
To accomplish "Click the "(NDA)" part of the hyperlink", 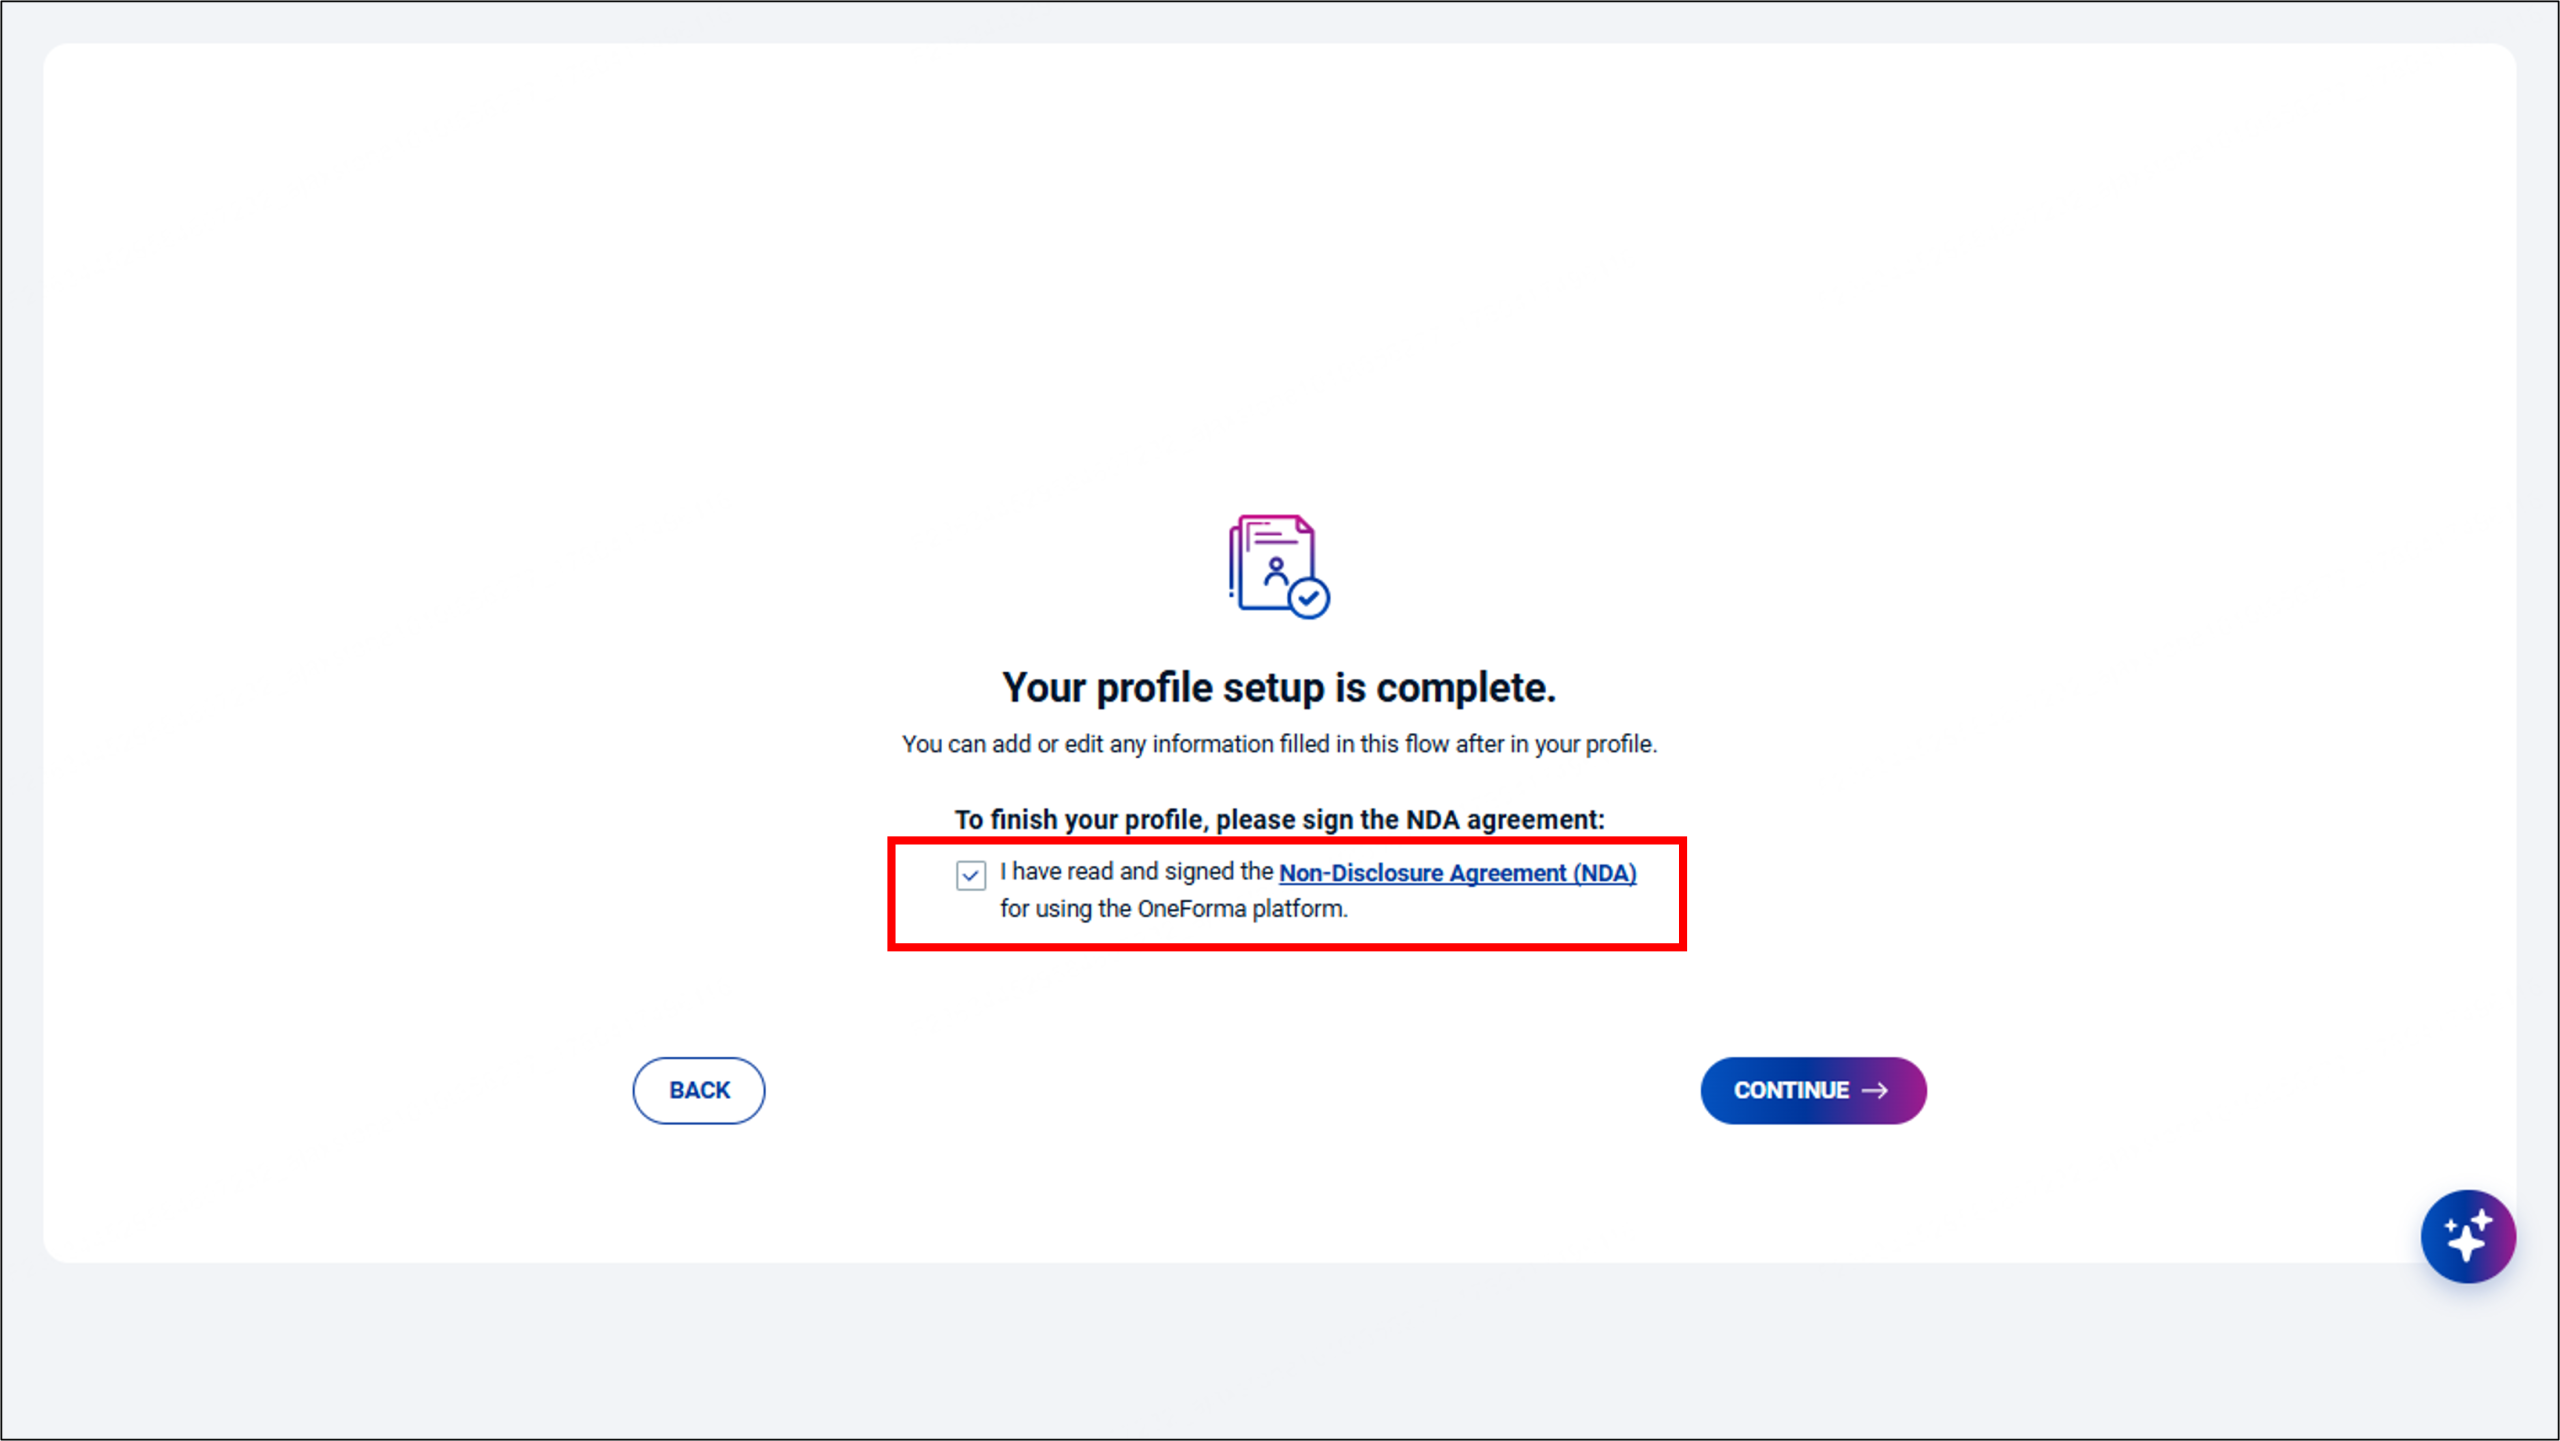I will [1604, 873].
